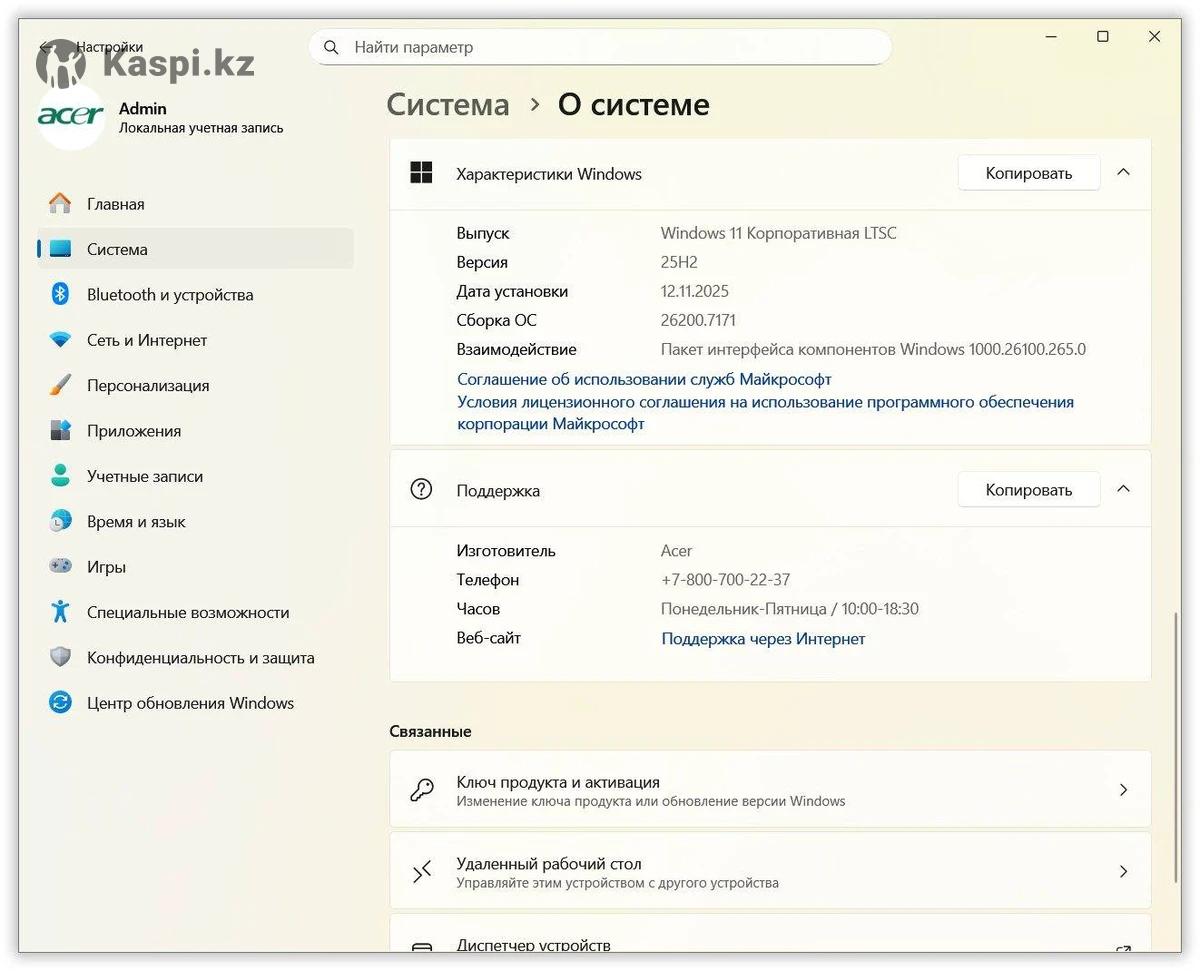Open Учетные записи via person icon

[60, 476]
